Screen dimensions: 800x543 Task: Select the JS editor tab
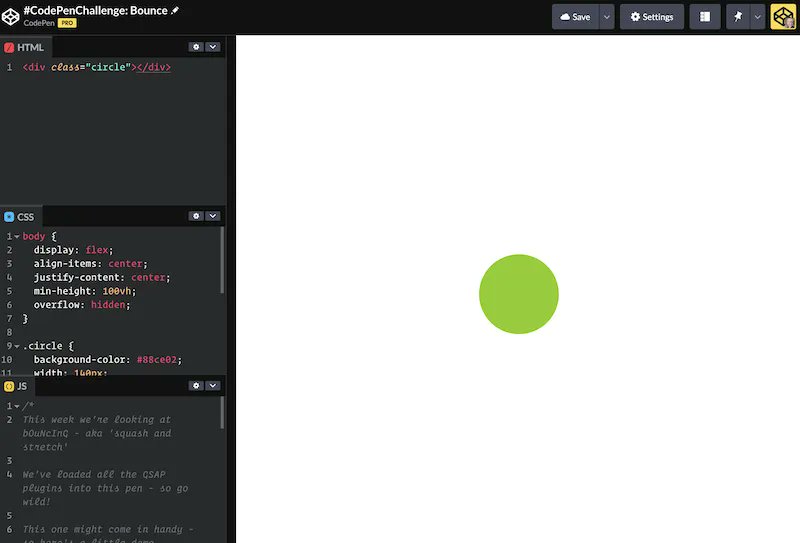(x=17, y=386)
